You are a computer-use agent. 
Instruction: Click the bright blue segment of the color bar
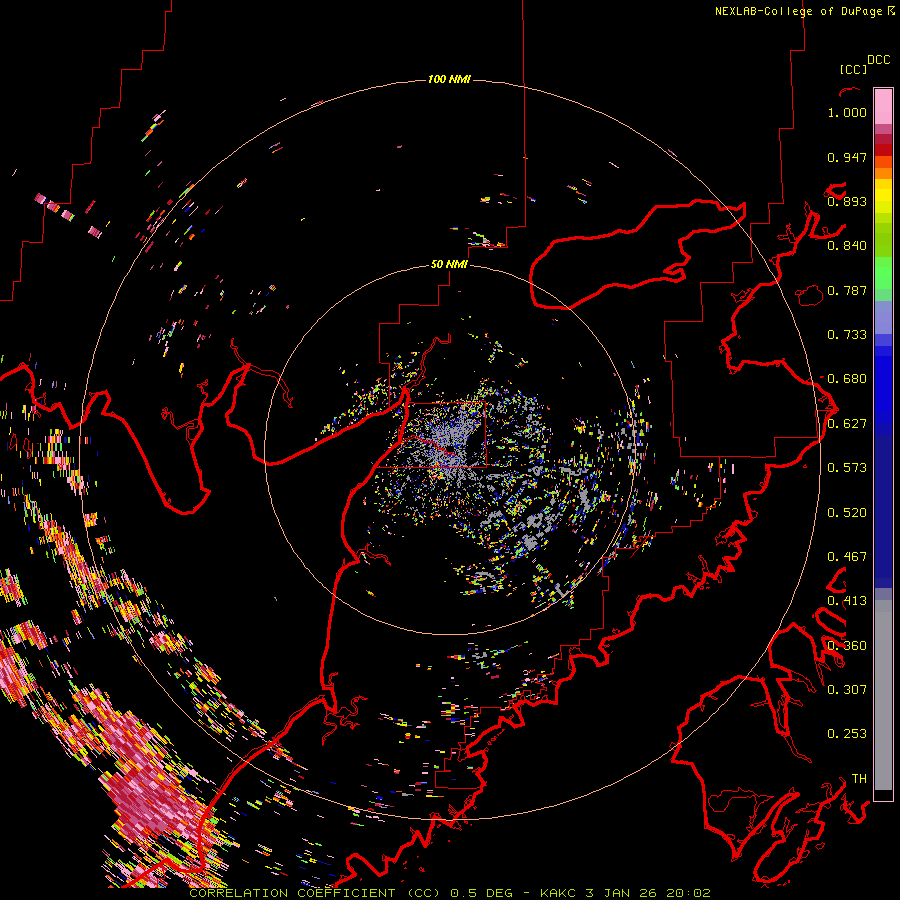point(883,390)
